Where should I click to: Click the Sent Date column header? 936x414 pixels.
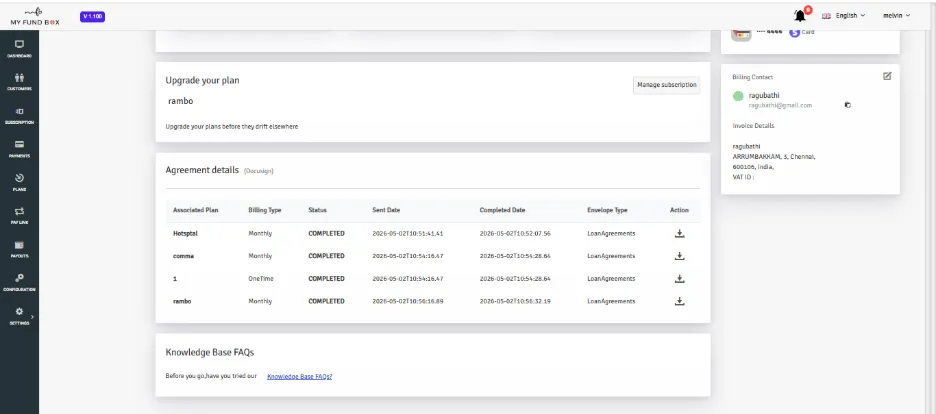[386, 211]
